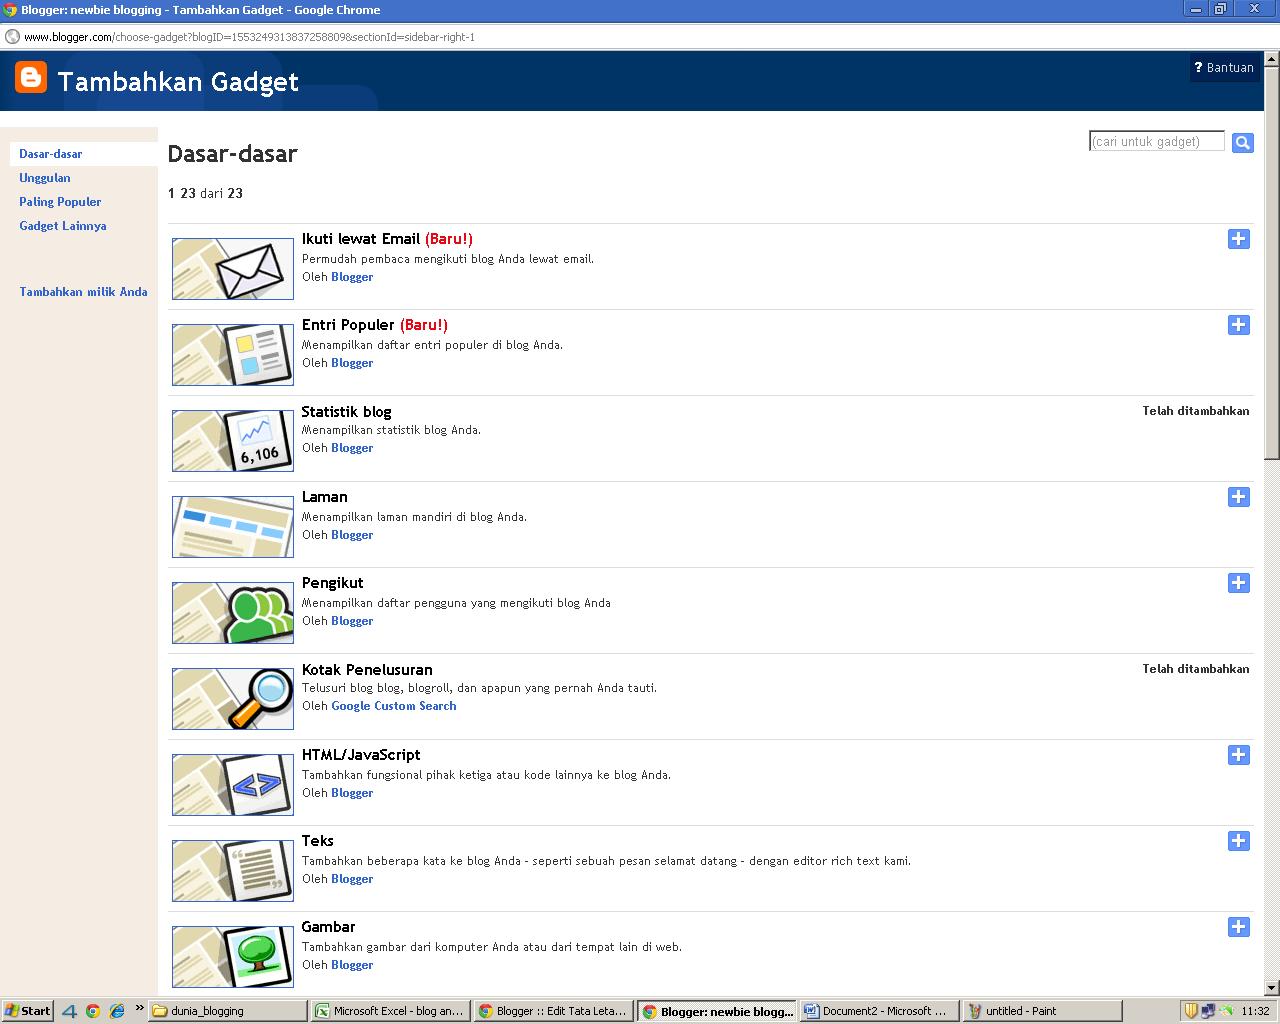Switch to Document2 Microsoft Word taskbar window
This screenshot has height=1024, width=1280.
tap(879, 1011)
